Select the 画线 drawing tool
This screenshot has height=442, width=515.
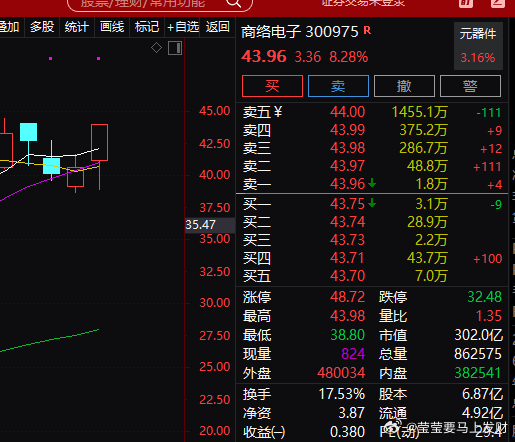tap(112, 27)
